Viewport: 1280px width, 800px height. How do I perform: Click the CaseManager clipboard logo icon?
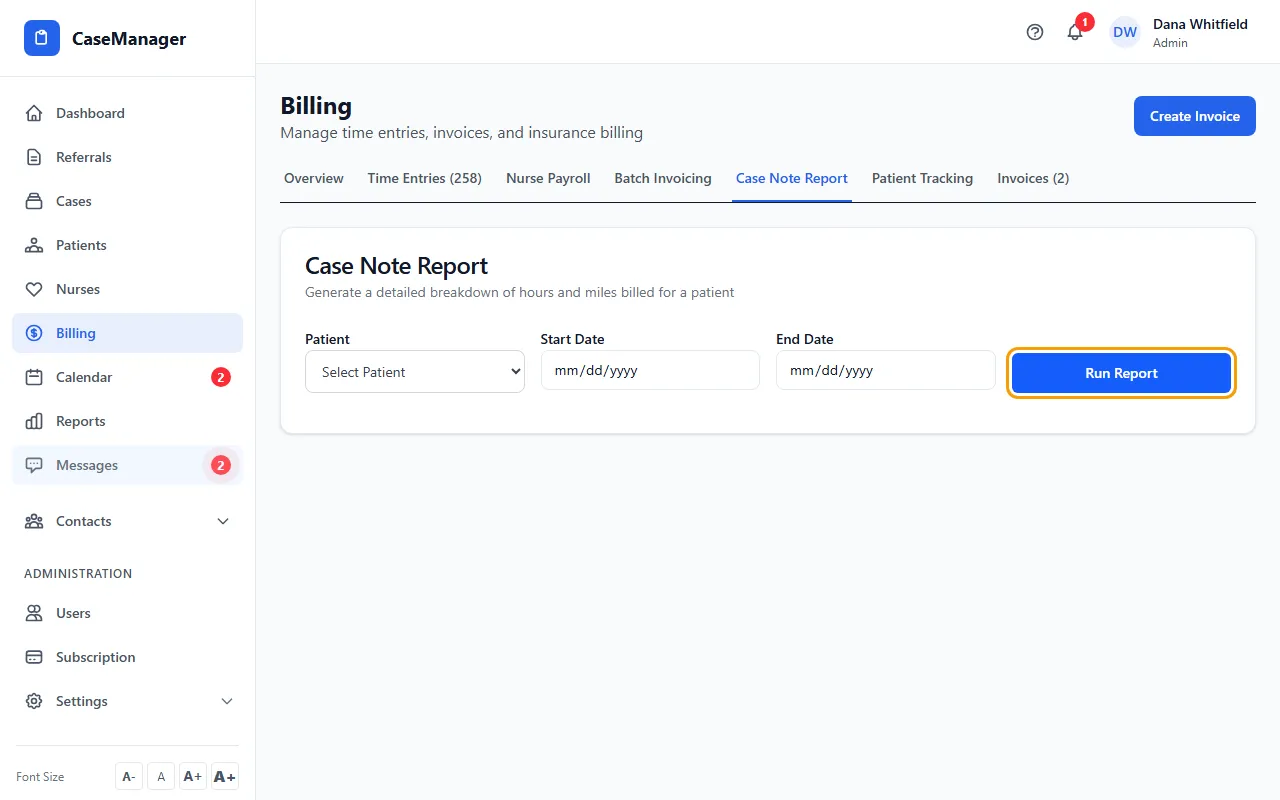(42, 39)
